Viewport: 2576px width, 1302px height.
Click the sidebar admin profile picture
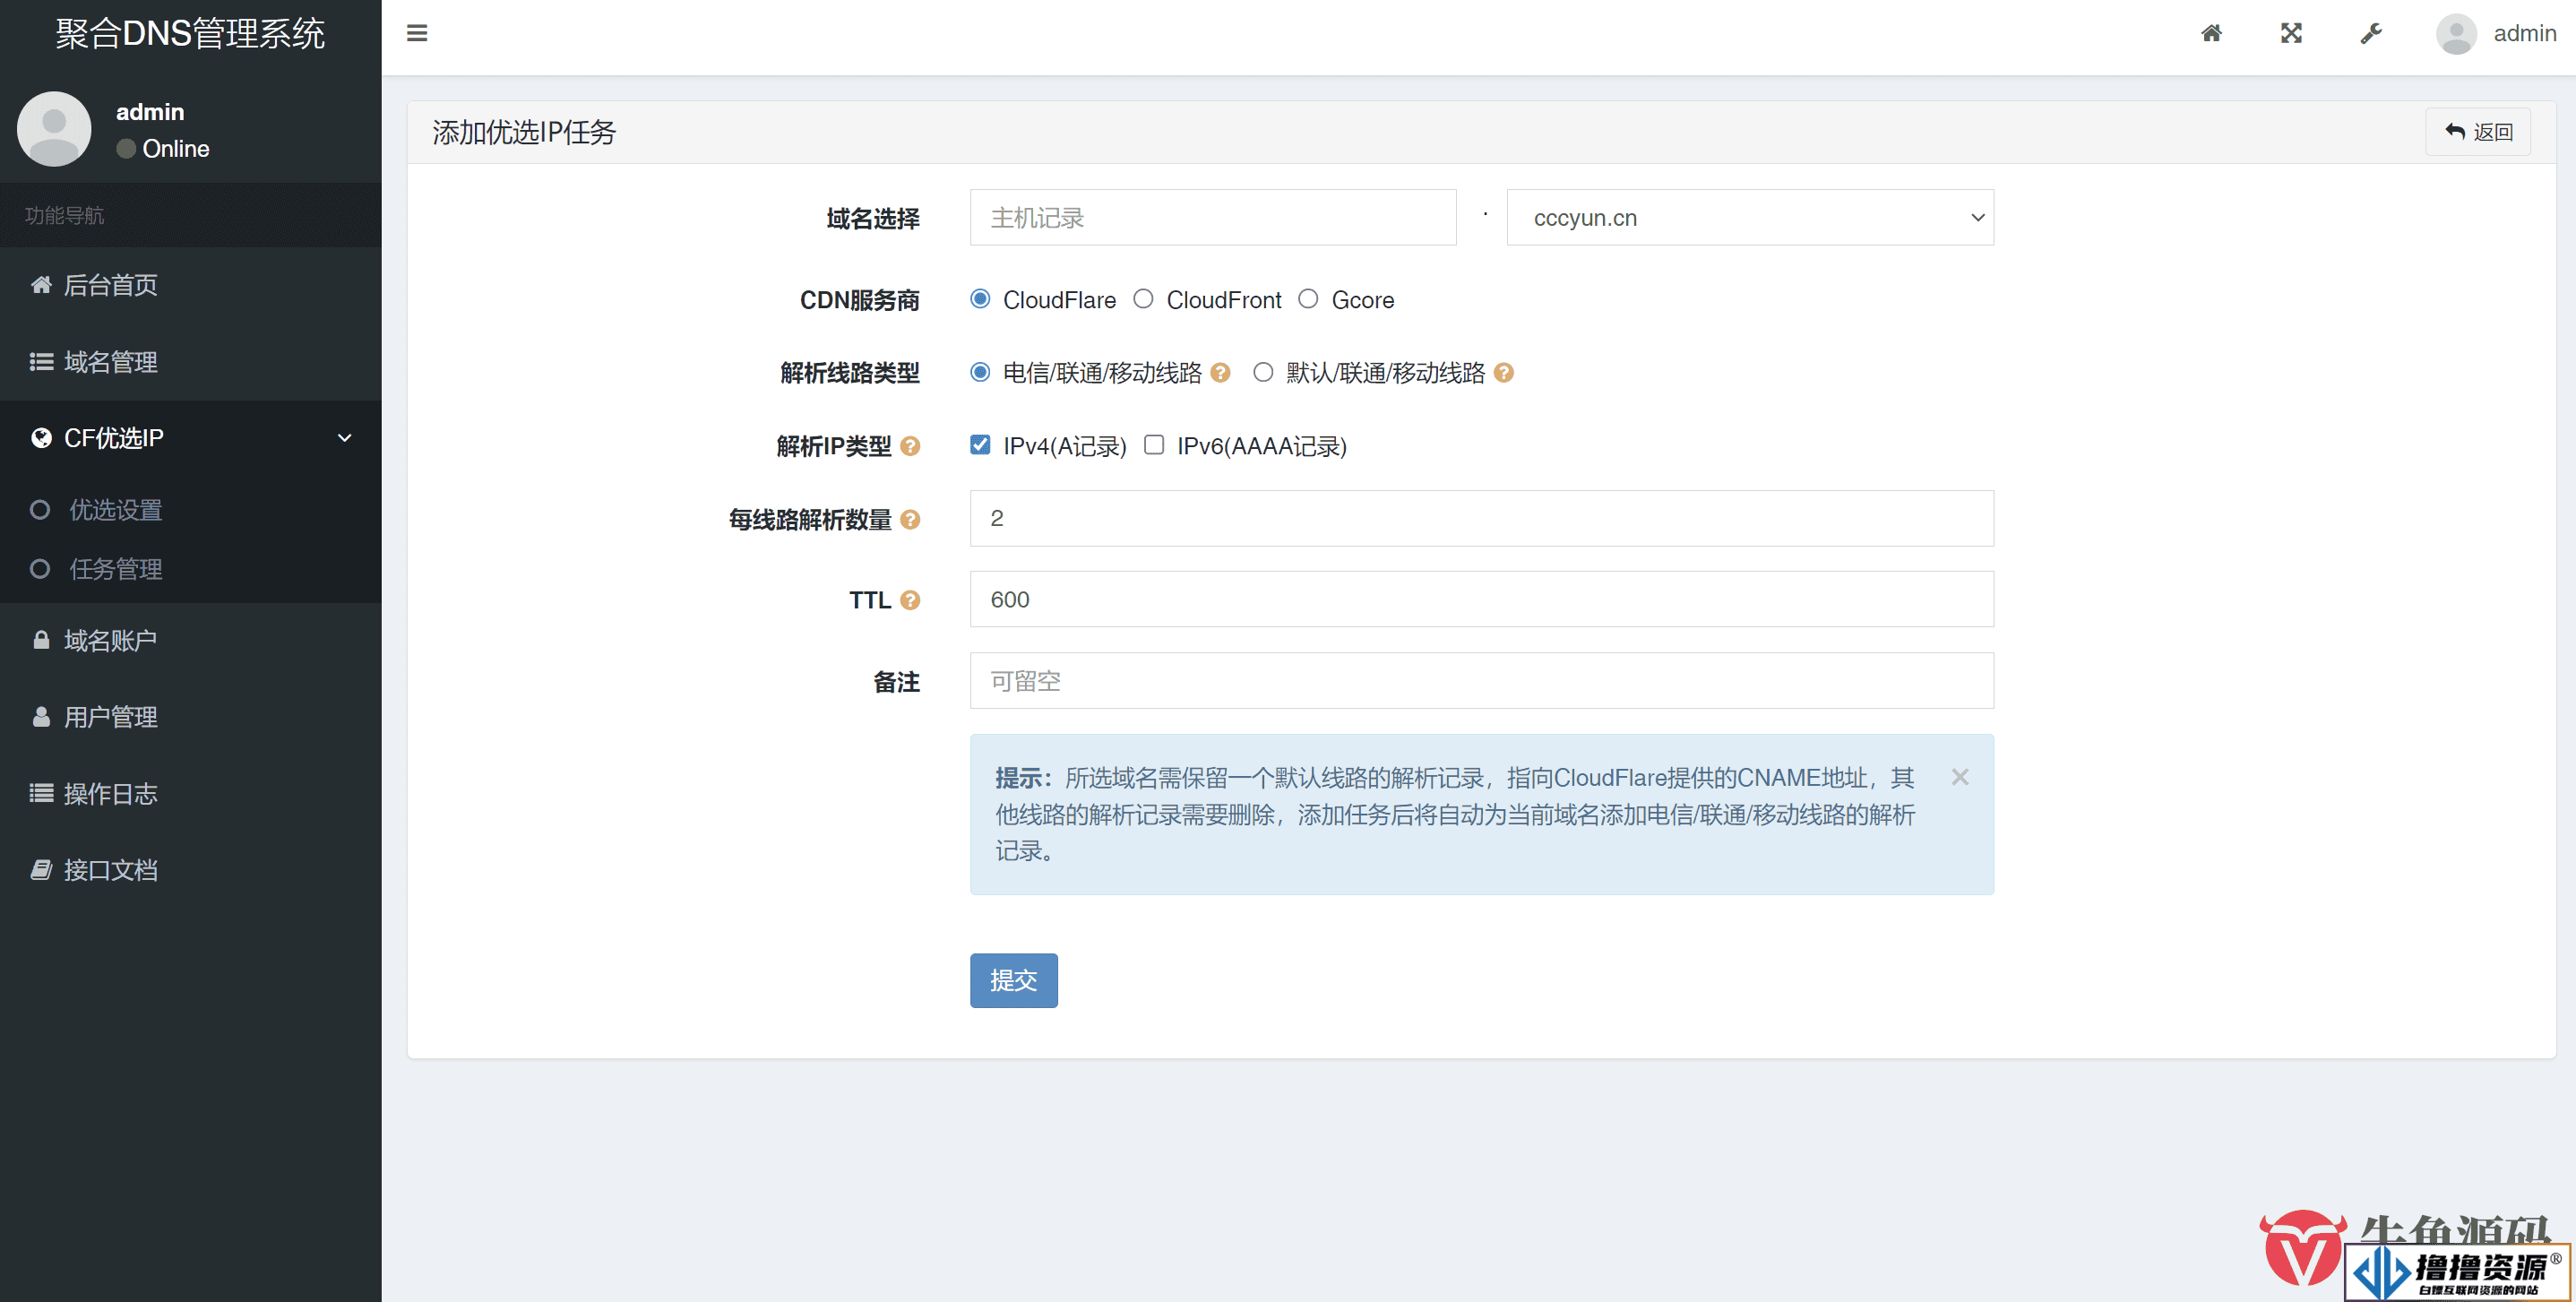click(54, 129)
